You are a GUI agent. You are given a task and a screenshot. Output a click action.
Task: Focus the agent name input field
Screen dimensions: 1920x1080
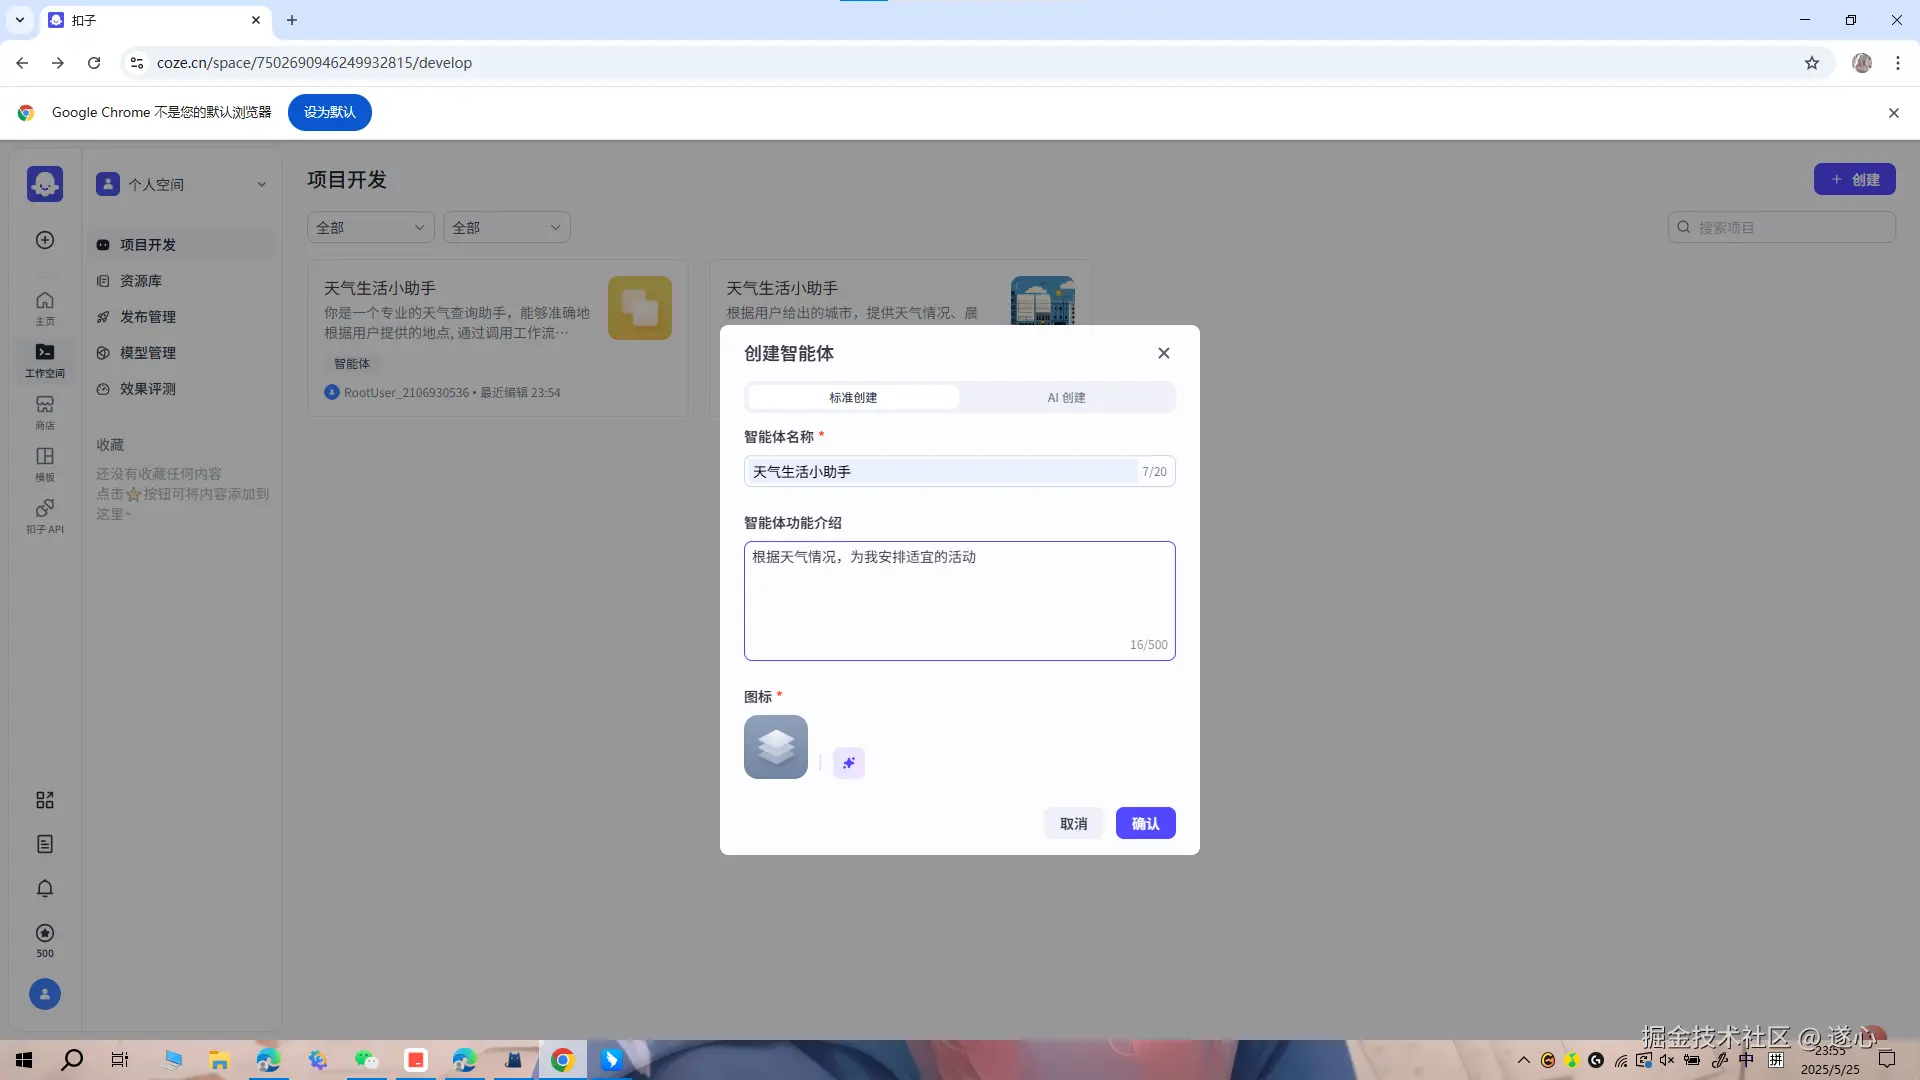940,471
